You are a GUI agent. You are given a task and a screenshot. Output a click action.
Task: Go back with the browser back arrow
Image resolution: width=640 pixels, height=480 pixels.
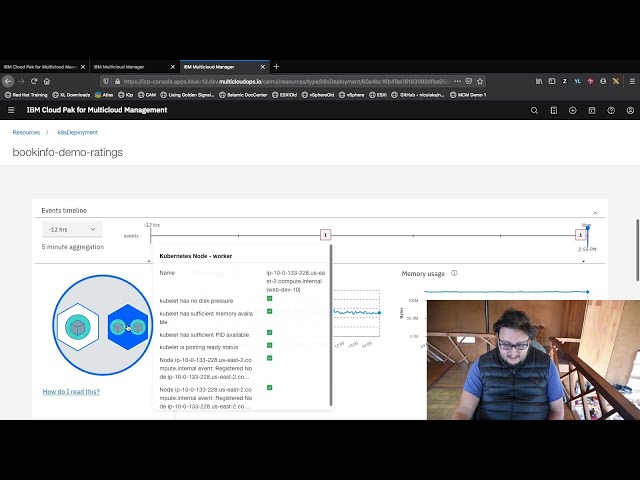pyautogui.click(x=8, y=81)
